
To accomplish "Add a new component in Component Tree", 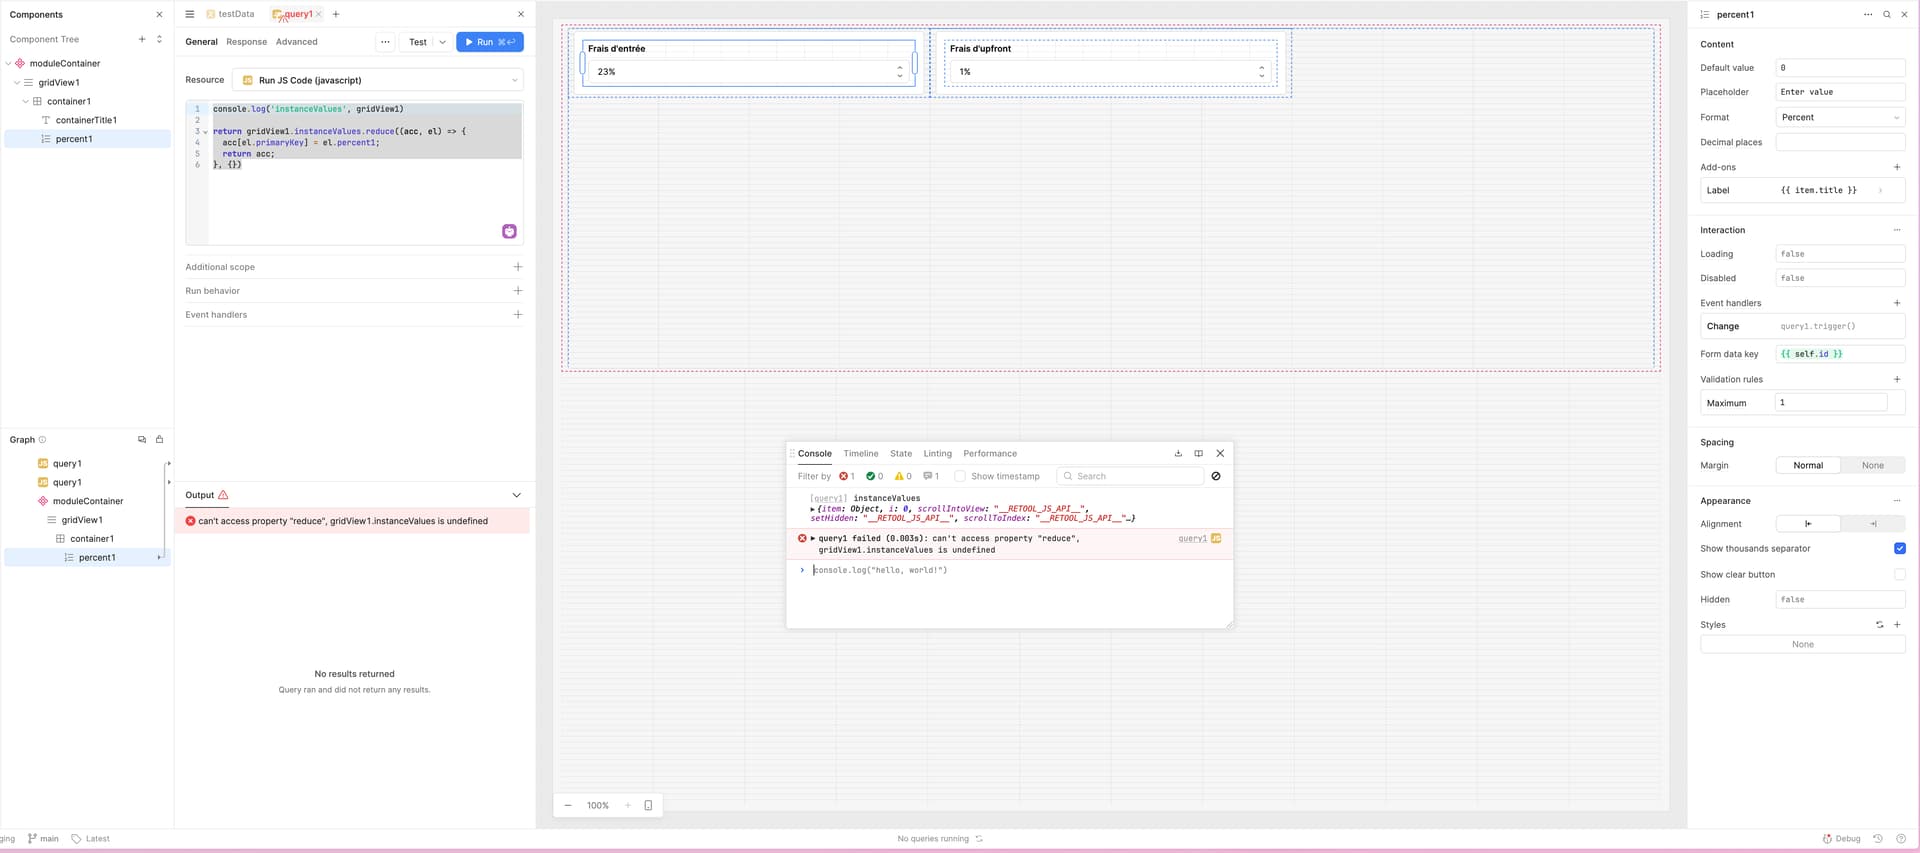I will [142, 39].
